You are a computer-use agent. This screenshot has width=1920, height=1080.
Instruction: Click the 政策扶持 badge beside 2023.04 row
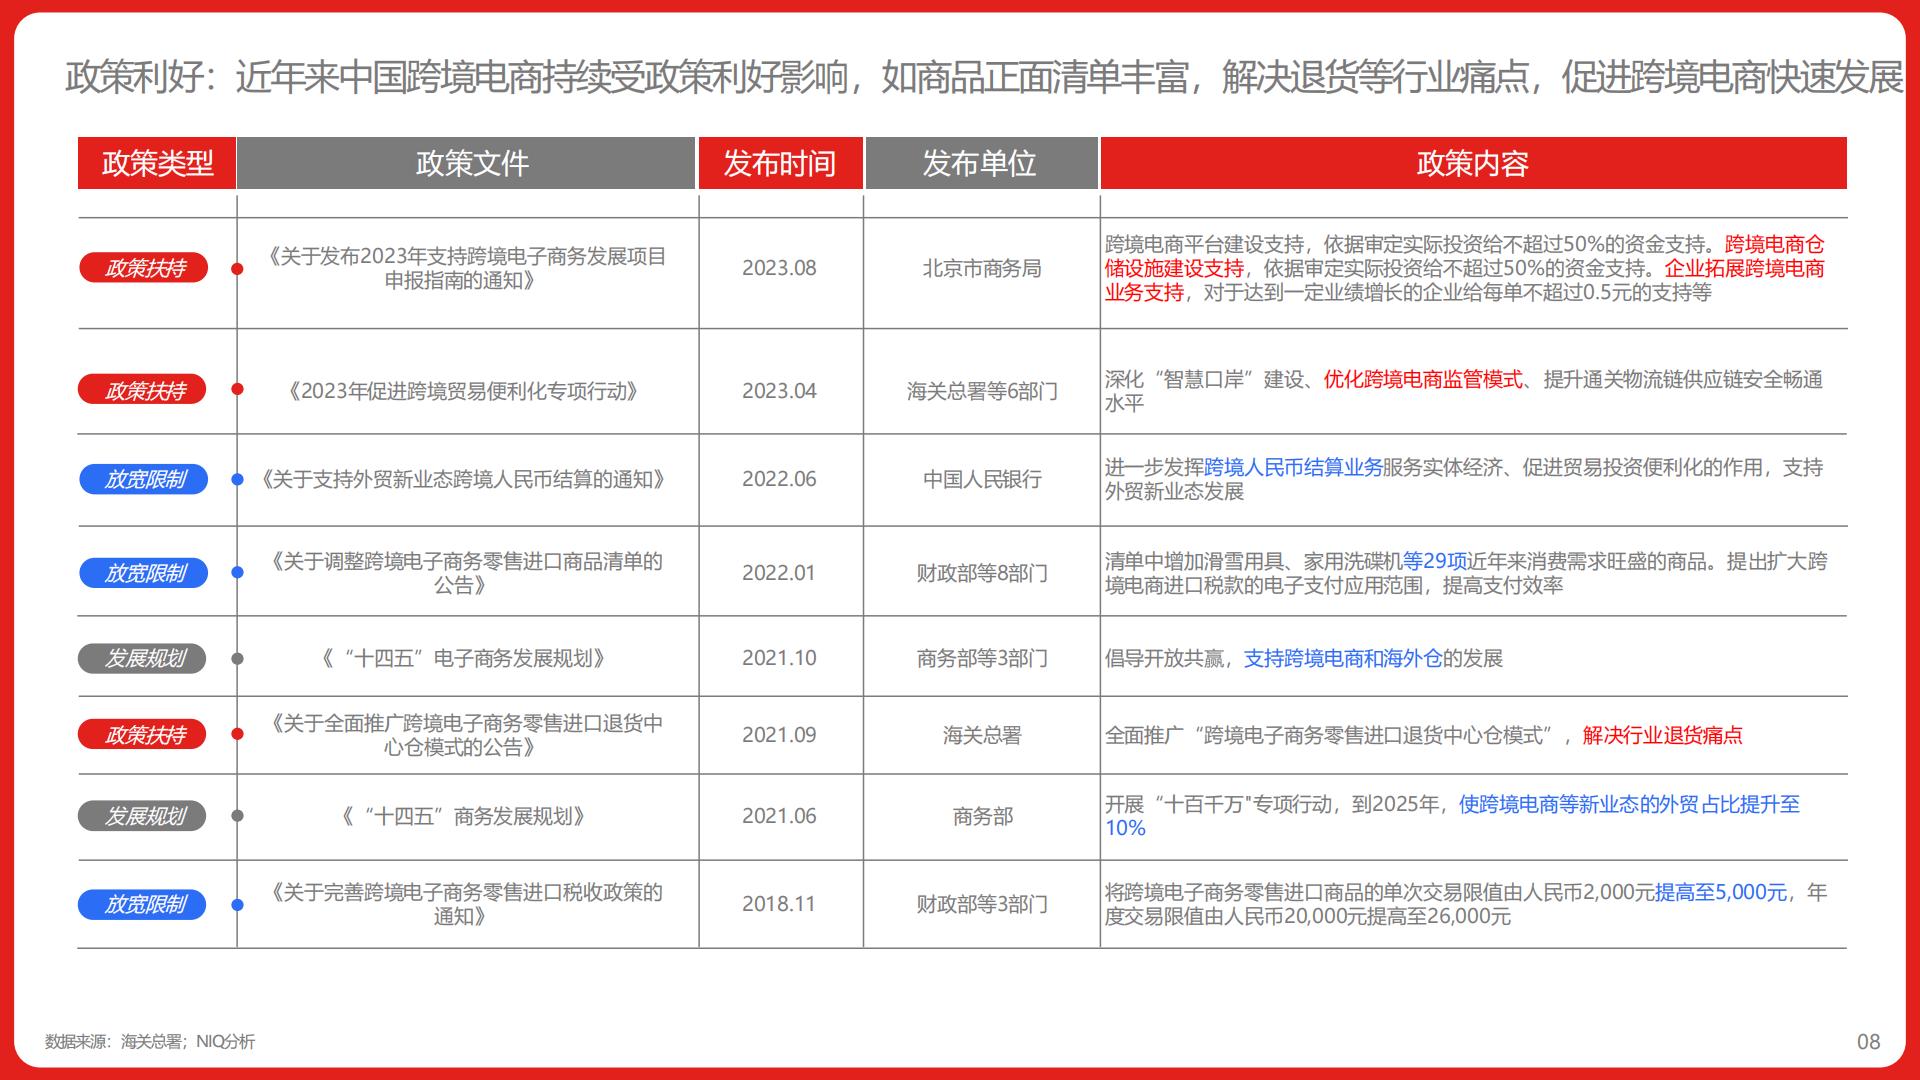(x=143, y=390)
